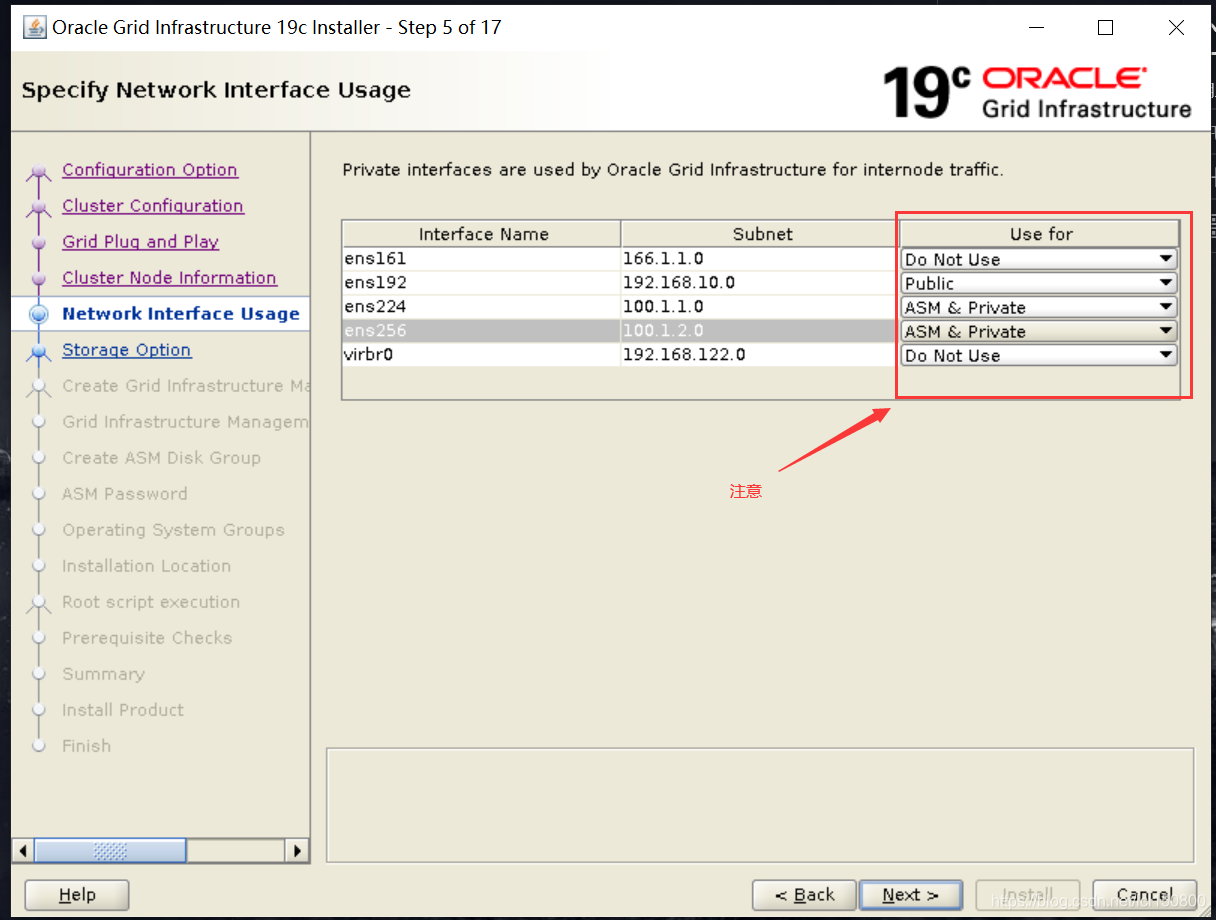Click the Cluster Configuration step bullet icon

39,207
